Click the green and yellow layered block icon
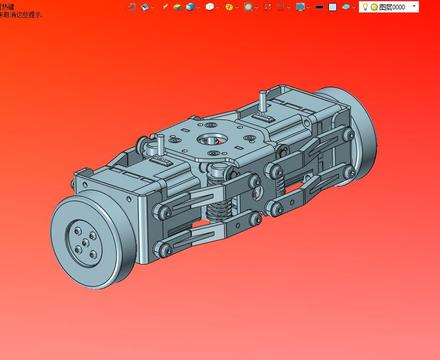 [178, 7]
